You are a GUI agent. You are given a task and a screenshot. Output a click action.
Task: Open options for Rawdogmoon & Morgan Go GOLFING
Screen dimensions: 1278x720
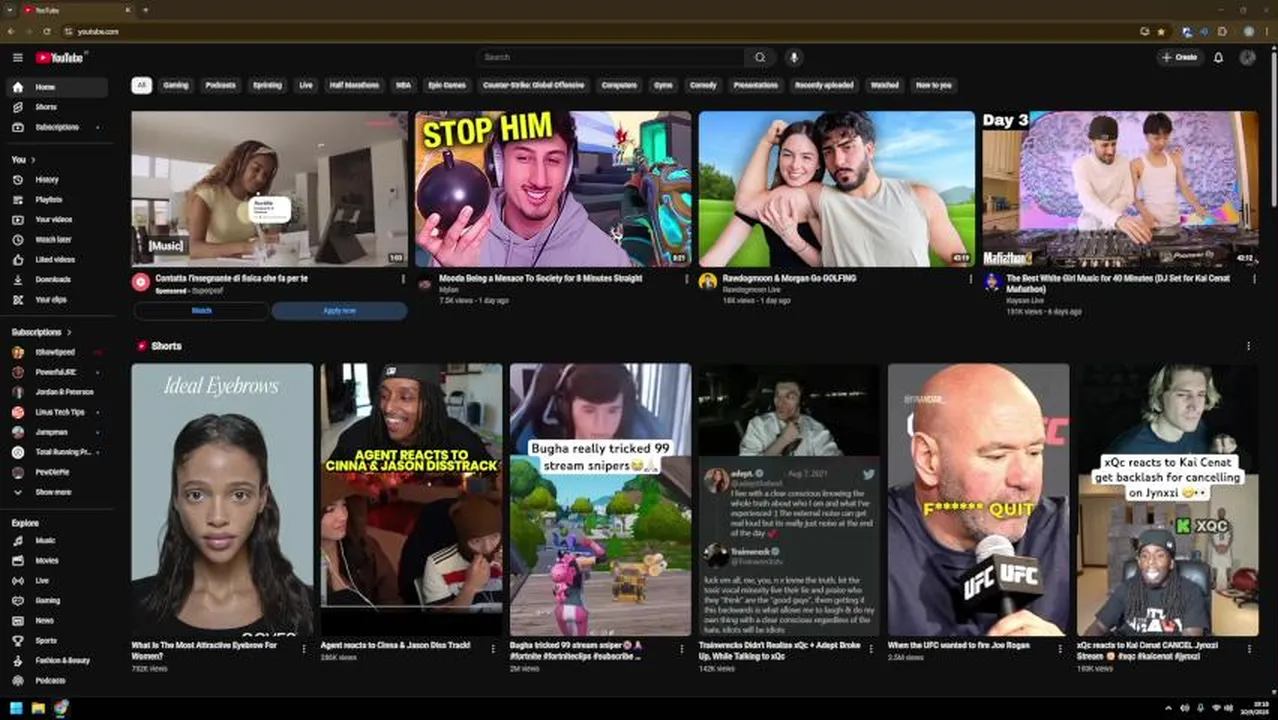pyautogui.click(x=971, y=279)
